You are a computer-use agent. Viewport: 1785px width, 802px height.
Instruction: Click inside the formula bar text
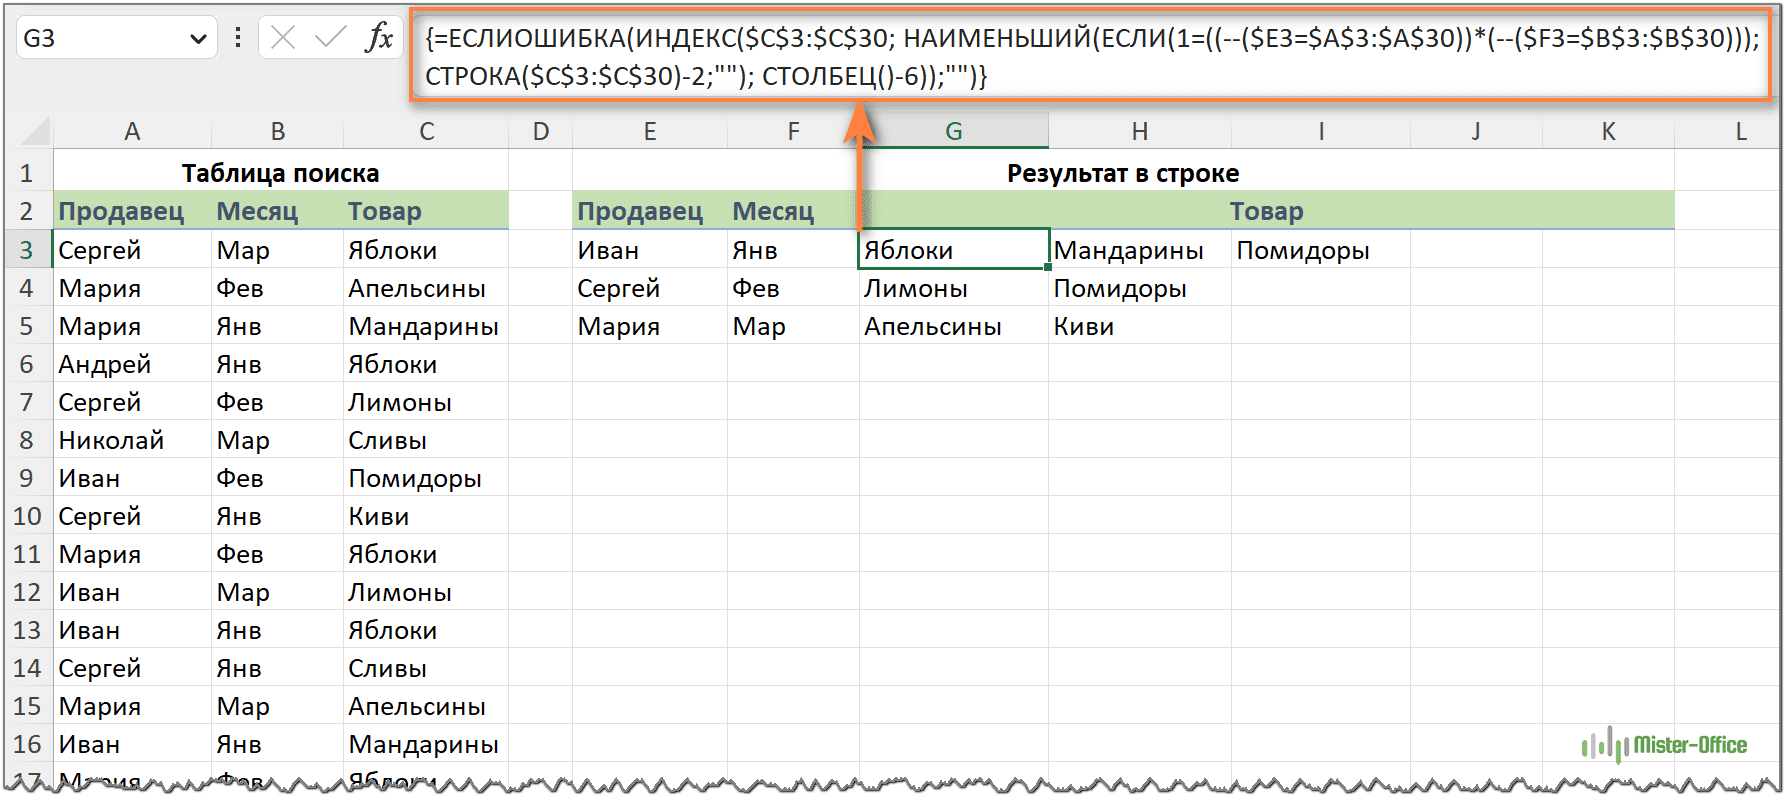[1090, 57]
